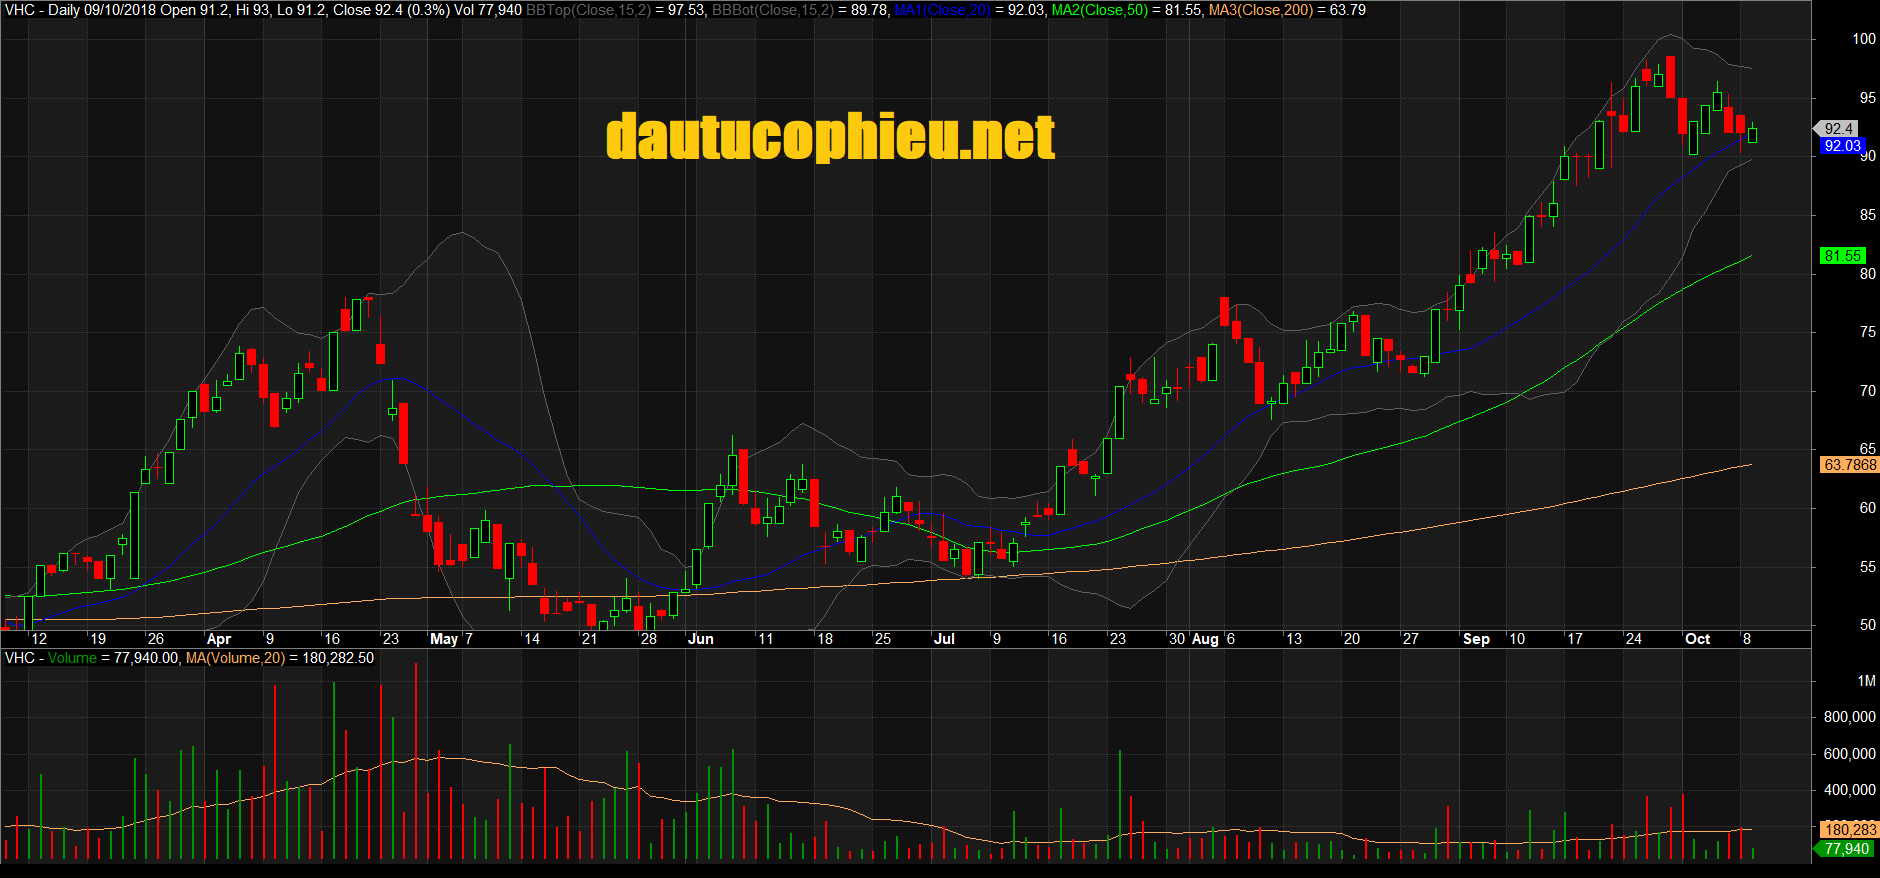
Task: Click the MA1(Close,20) legend label
Action: tap(942, 10)
